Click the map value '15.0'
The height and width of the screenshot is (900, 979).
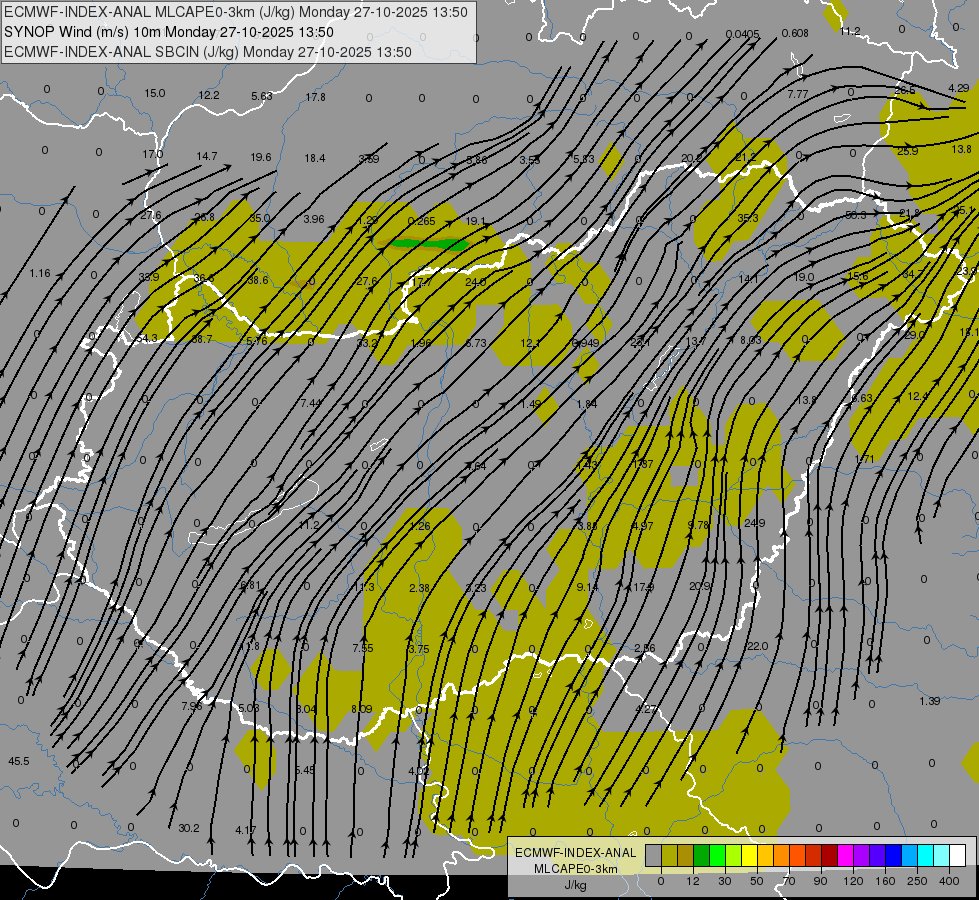155,94
